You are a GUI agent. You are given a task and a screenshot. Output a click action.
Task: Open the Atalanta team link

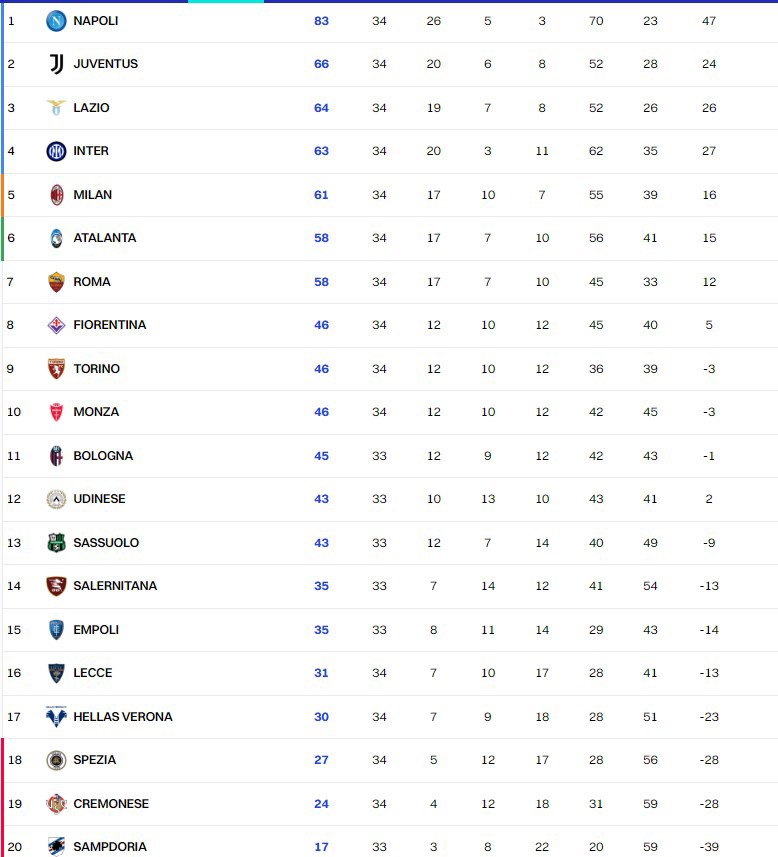104,238
